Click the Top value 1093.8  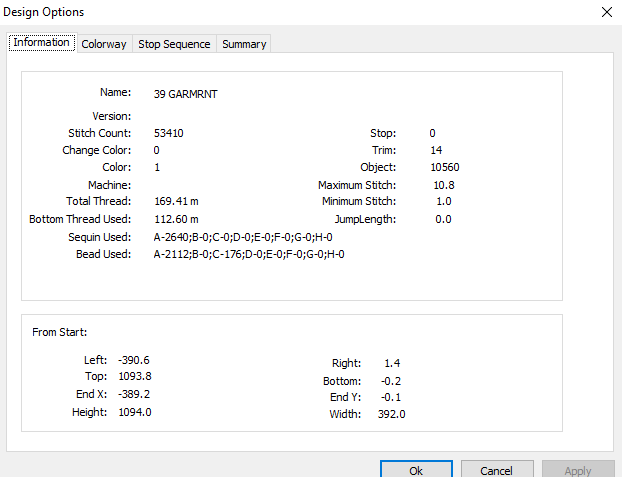point(135,376)
